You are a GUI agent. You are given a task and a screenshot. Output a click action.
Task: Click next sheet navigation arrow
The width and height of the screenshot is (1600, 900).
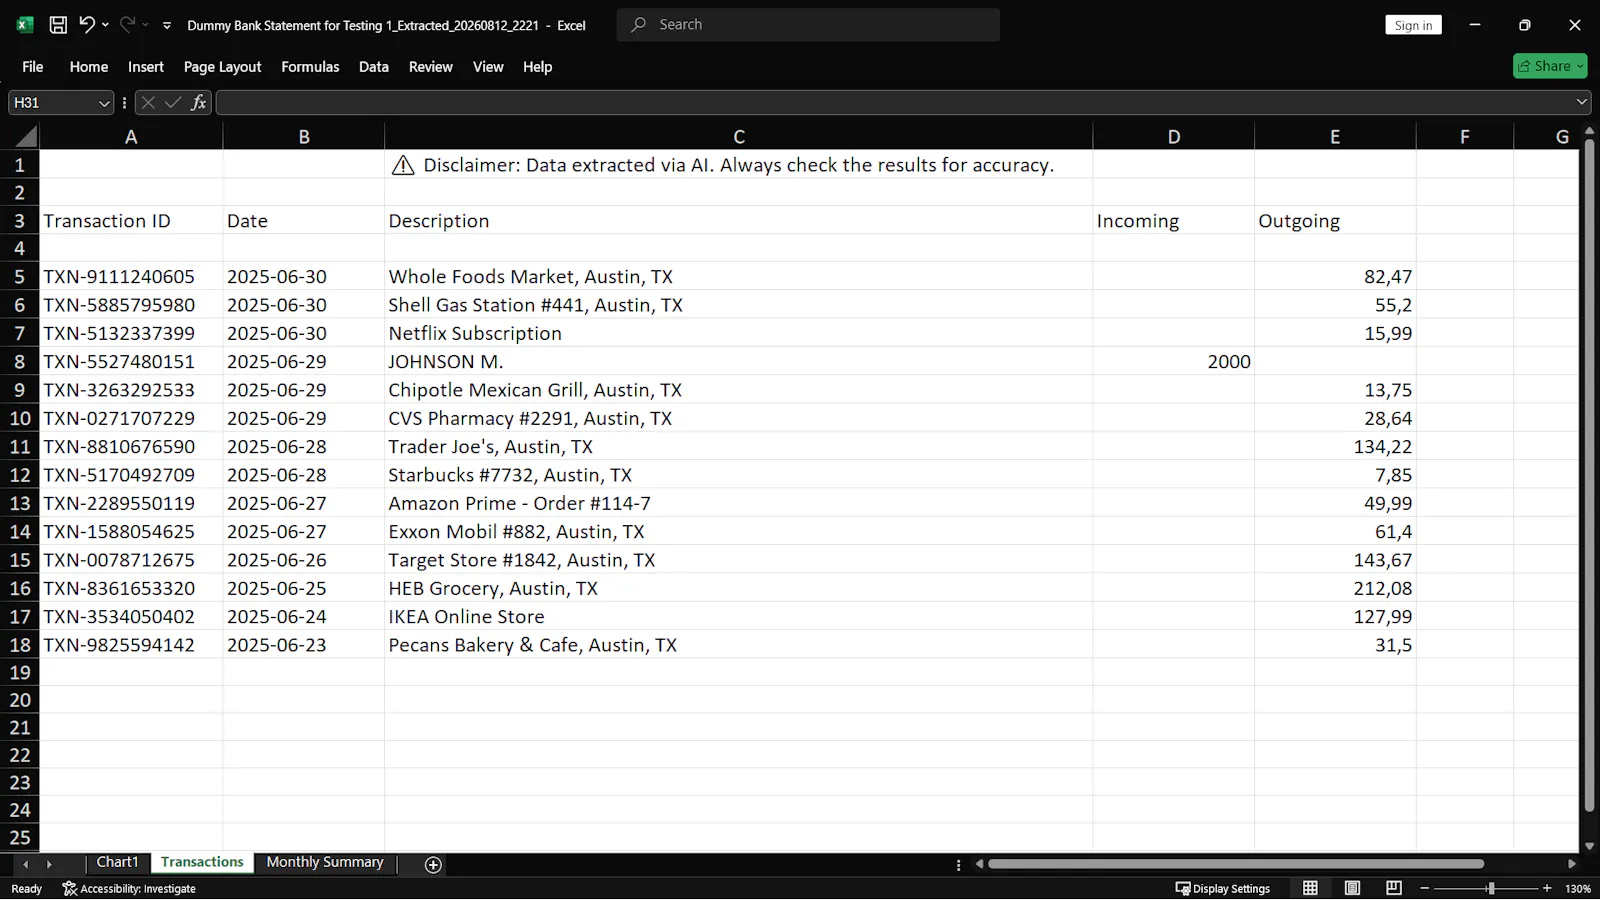coord(49,864)
